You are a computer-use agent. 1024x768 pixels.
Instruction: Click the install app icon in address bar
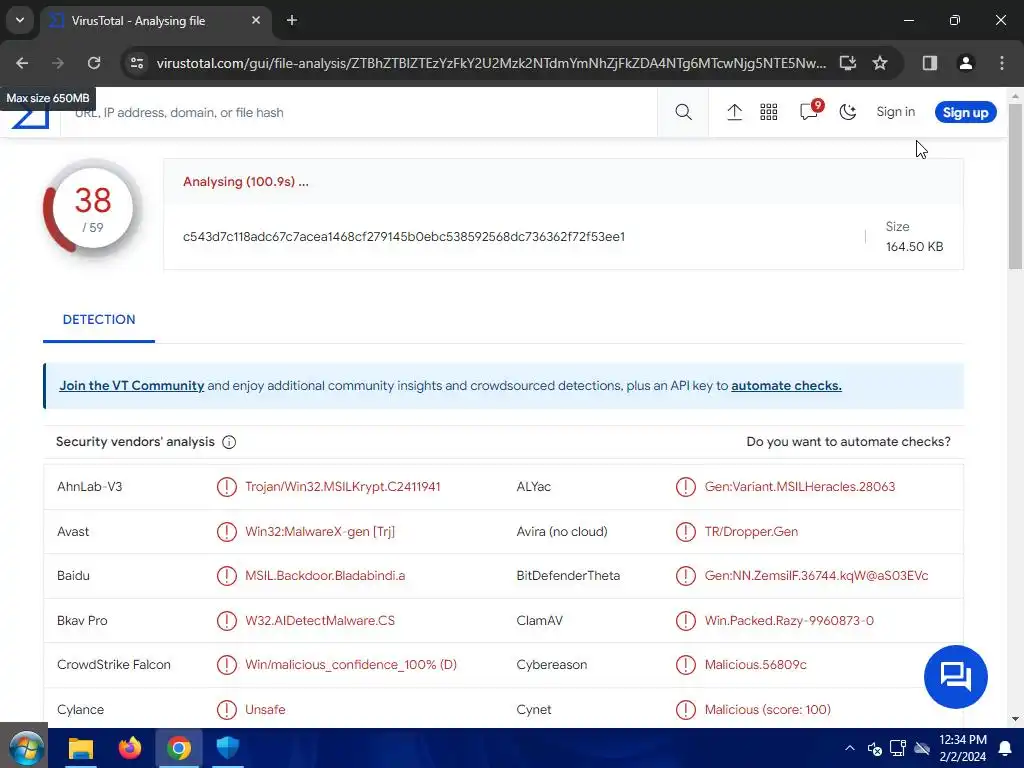pyautogui.click(x=848, y=63)
